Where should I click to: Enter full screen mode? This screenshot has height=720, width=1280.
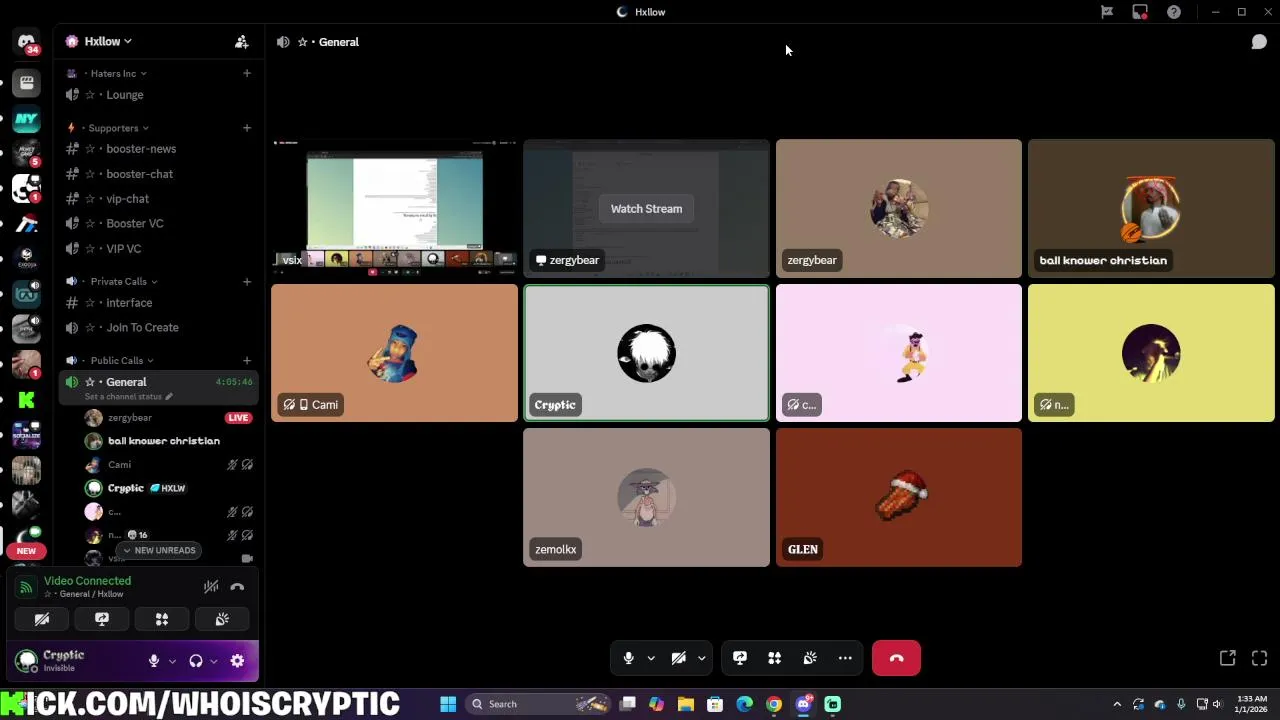tap(1259, 658)
